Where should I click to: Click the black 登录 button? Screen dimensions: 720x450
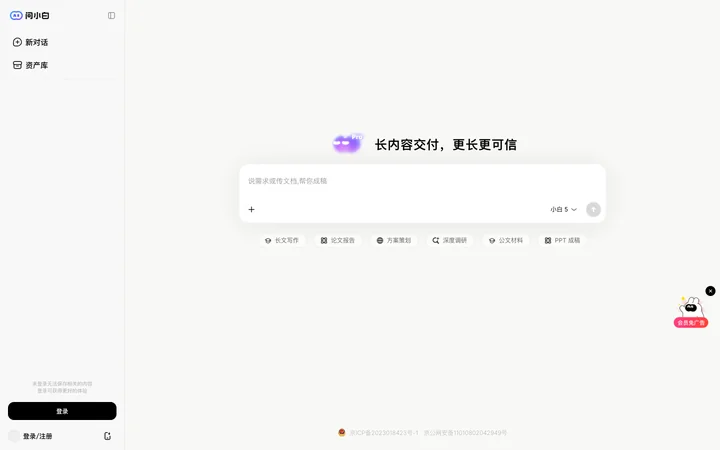[x=62, y=411]
